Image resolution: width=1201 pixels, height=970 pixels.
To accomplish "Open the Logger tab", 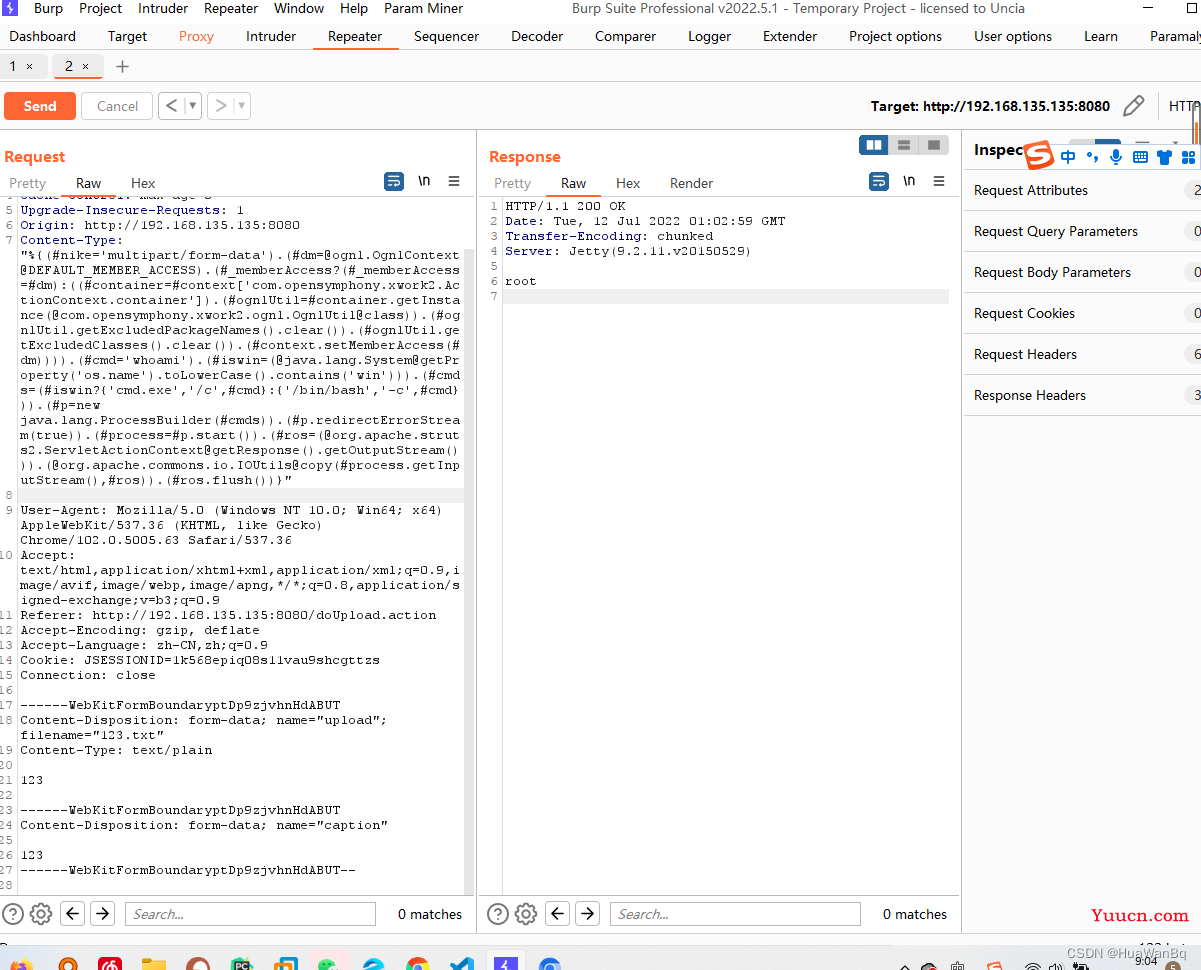I will coord(709,36).
